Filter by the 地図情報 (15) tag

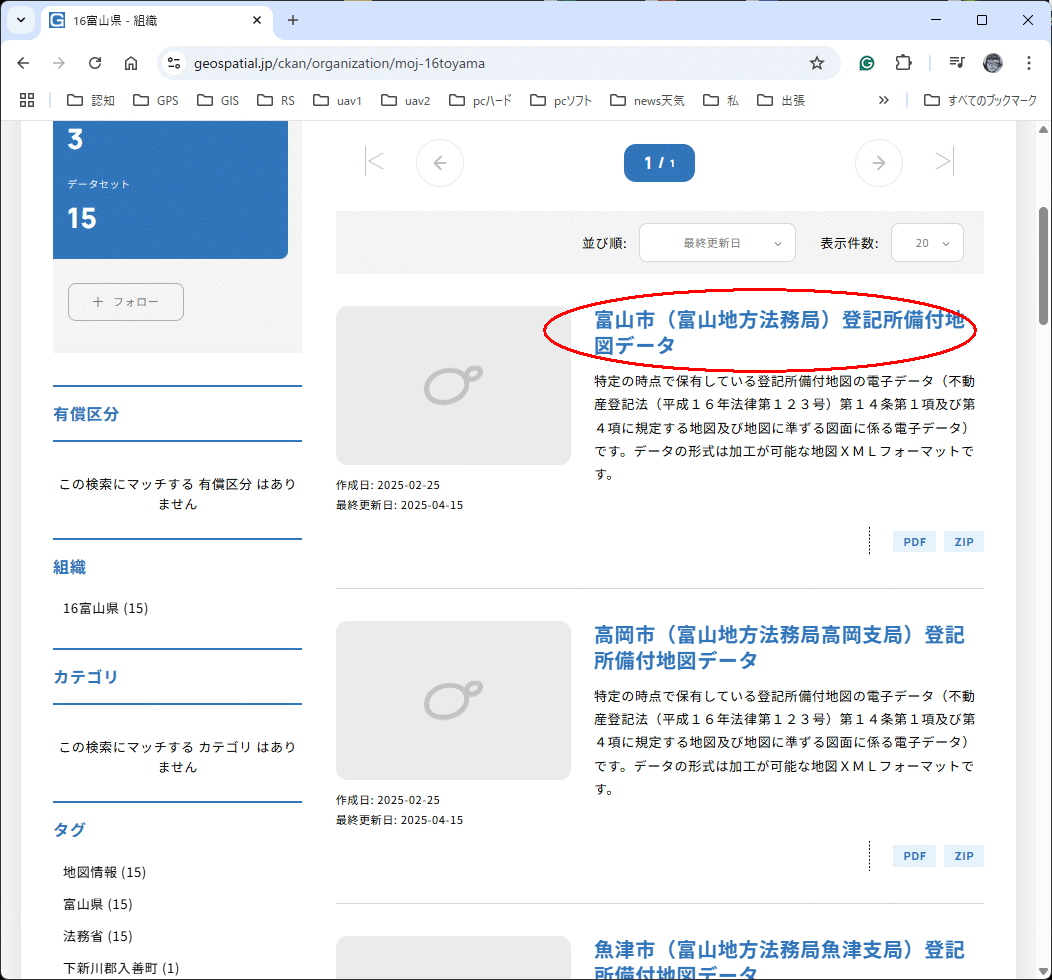104,872
